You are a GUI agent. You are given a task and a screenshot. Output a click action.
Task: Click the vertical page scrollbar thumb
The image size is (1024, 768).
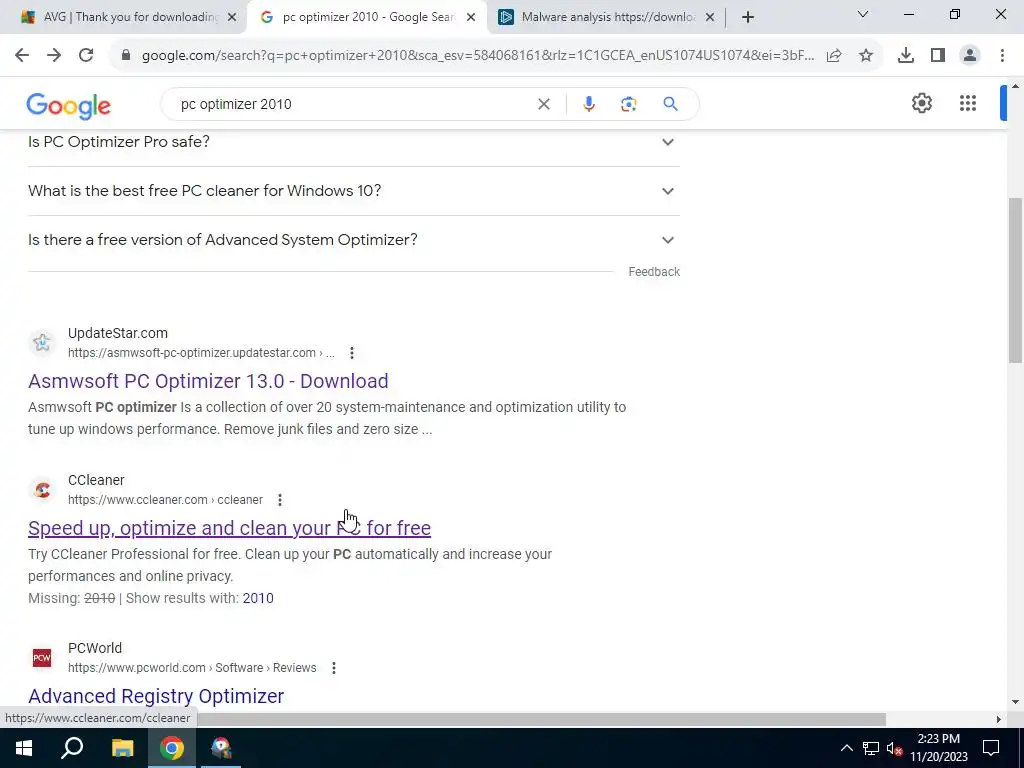point(1015,281)
